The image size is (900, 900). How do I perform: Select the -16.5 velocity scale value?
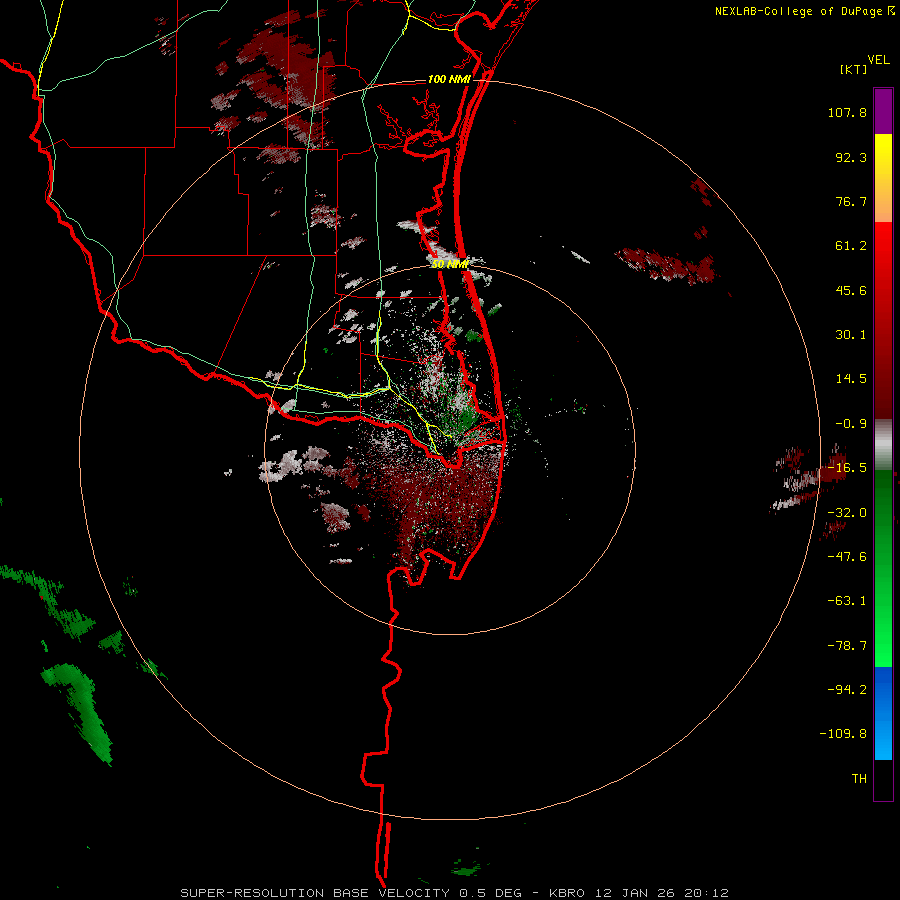click(847, 468)
